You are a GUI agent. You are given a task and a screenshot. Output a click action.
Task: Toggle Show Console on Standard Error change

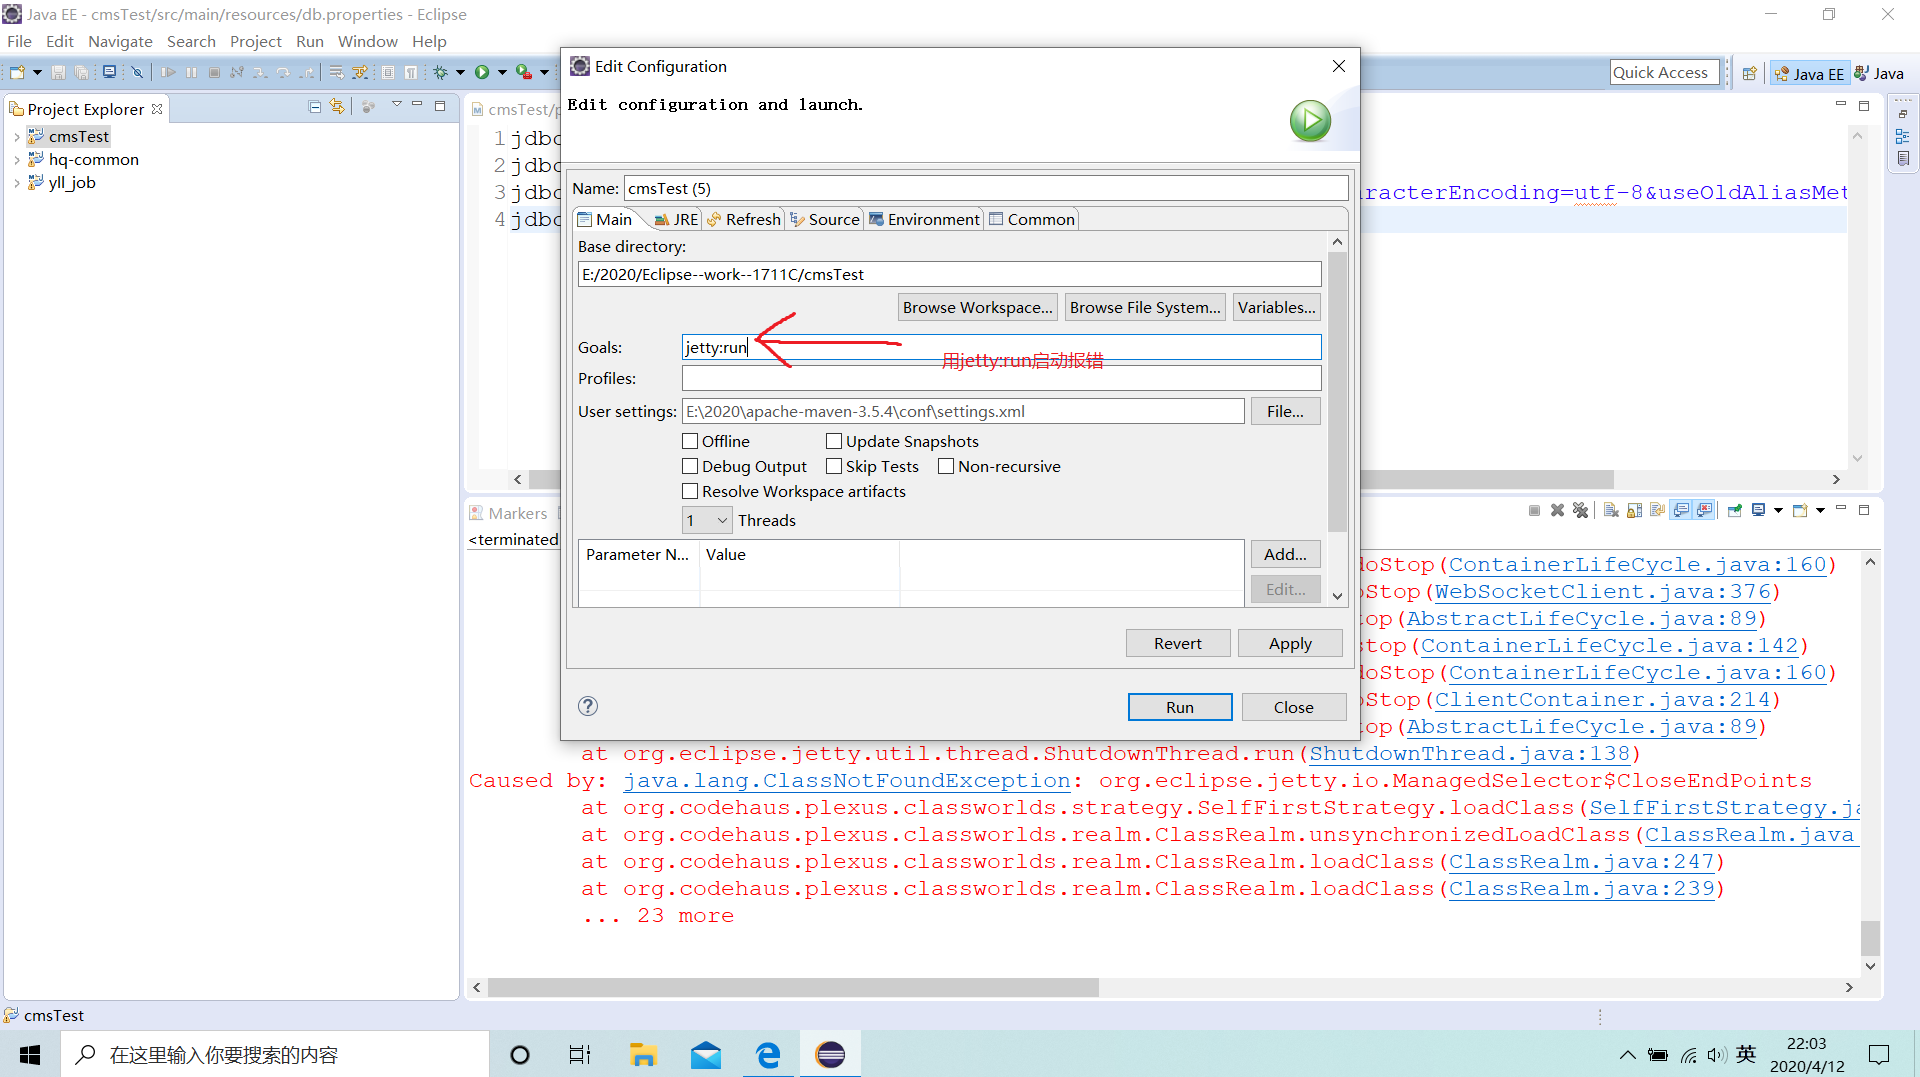tap(1705, 510)
